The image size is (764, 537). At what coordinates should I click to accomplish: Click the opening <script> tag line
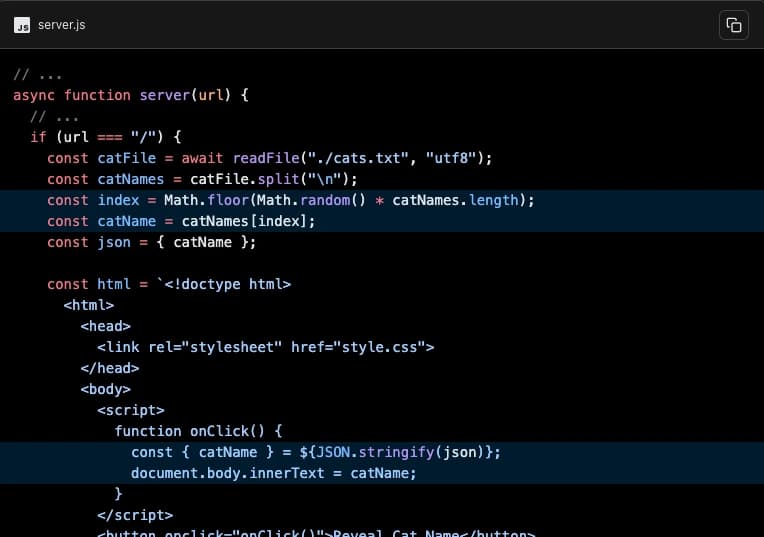131,410
